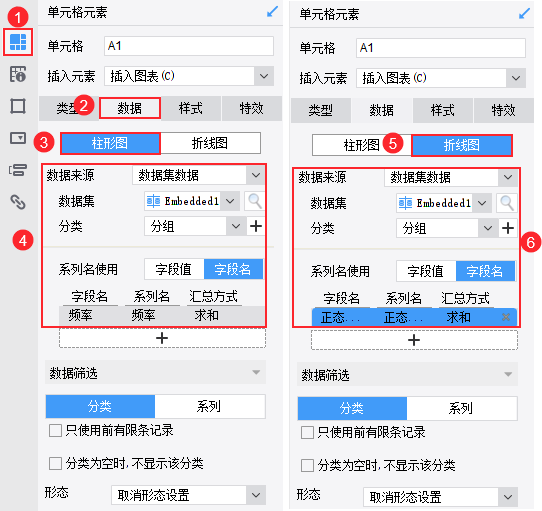Viewport: 542px width, 511px height.
Task: Select '折线图' button in left panel
Action: tap(210, 143)
